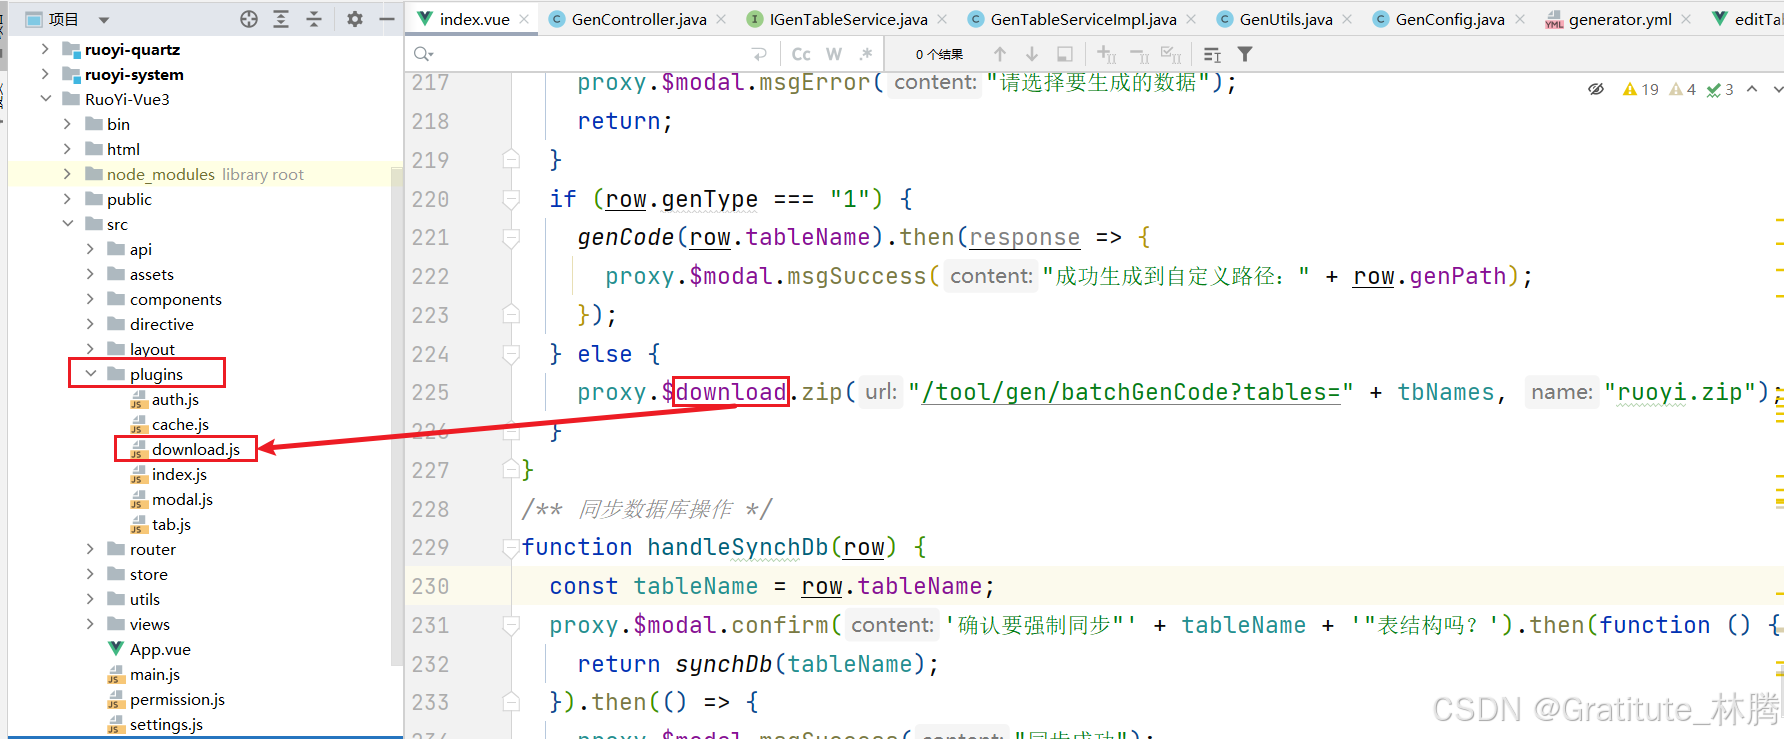The height and width of the screenshot is (739, 1784).
Task: Expand all nodes in the project tree
Action: 281,19
